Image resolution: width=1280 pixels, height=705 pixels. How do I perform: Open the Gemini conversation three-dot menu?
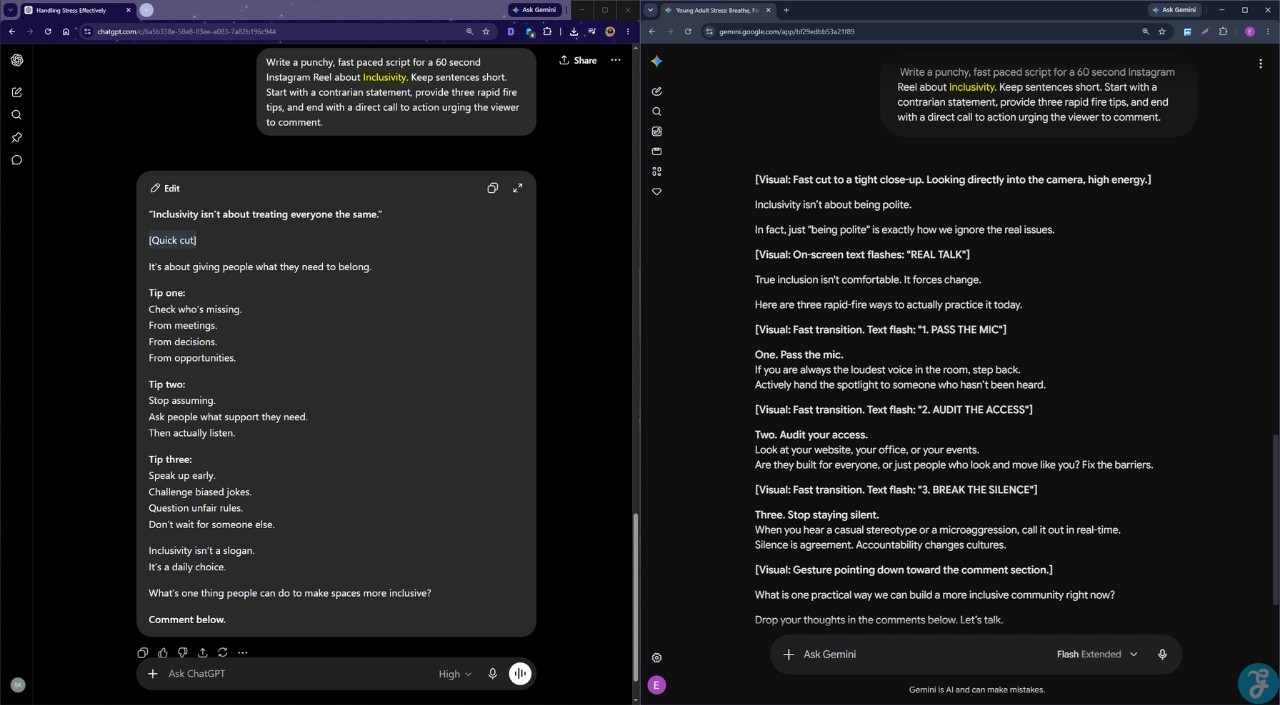point(1260,63)
